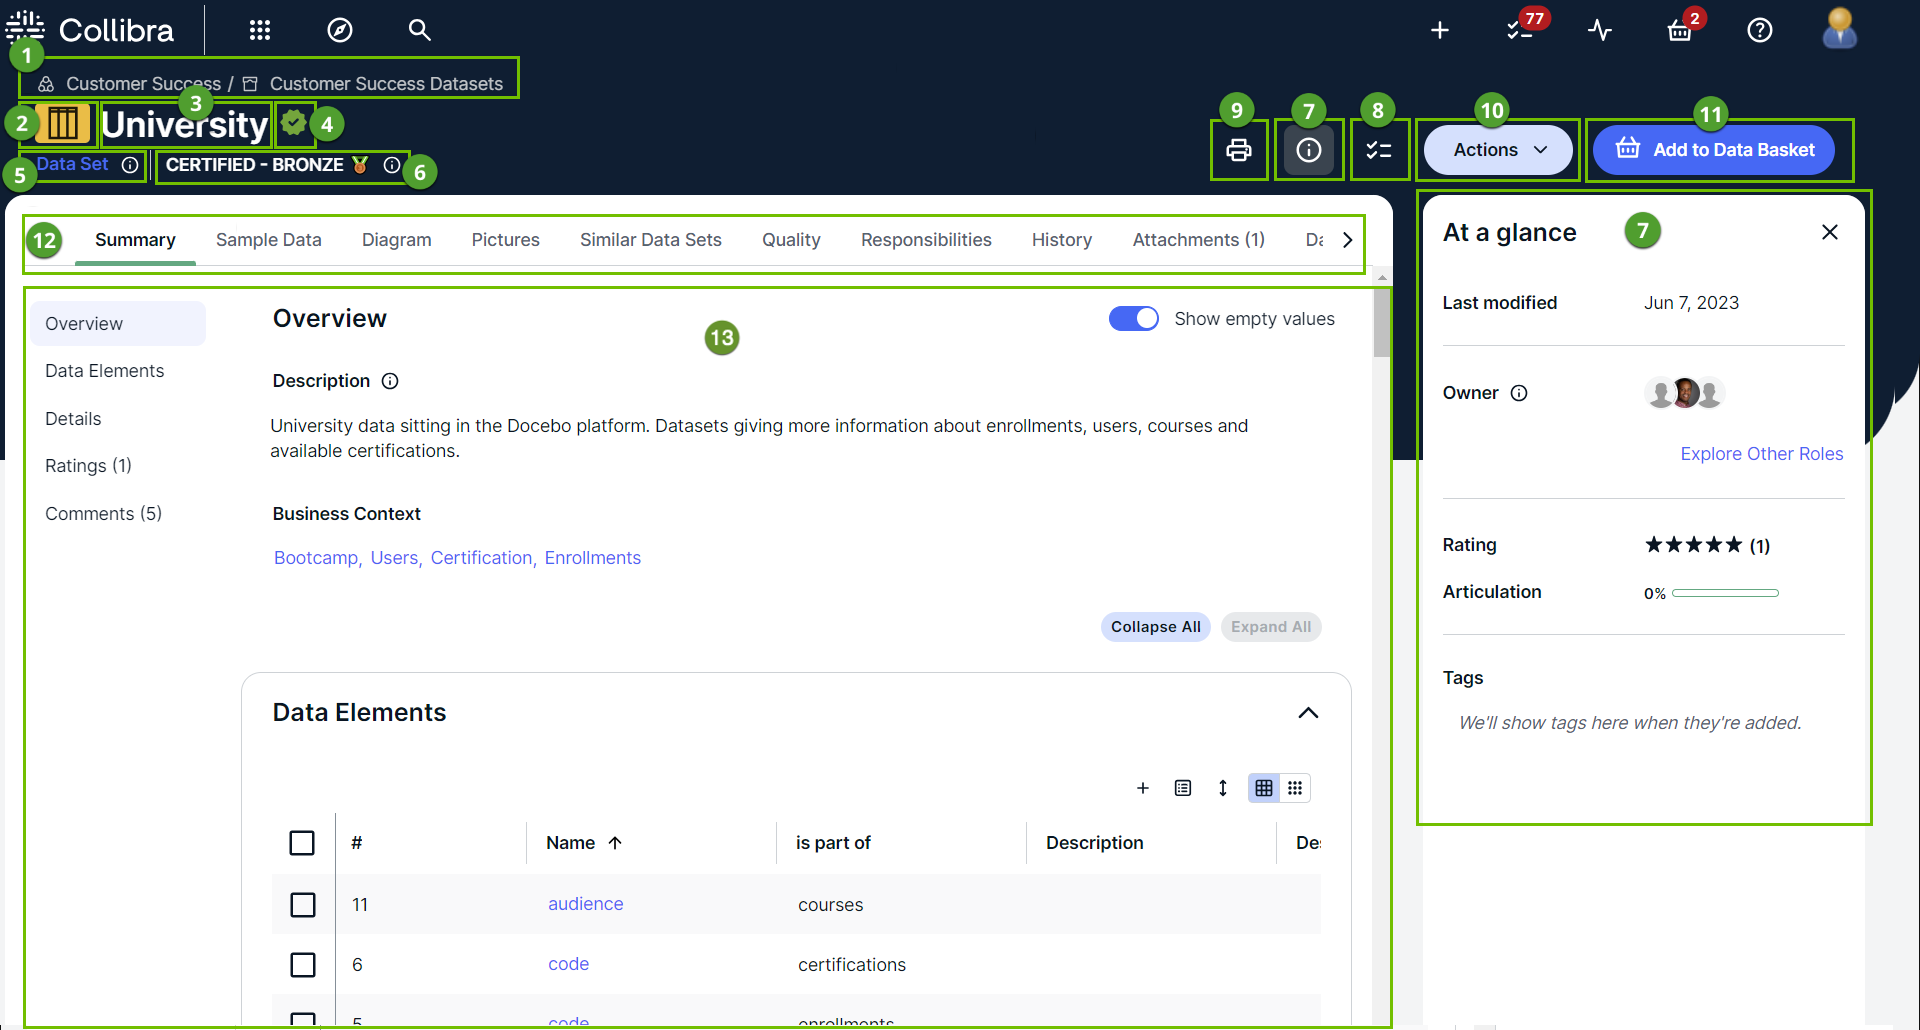
Task: Open the activity pulse icon in header
Action: pos(1600,30)
